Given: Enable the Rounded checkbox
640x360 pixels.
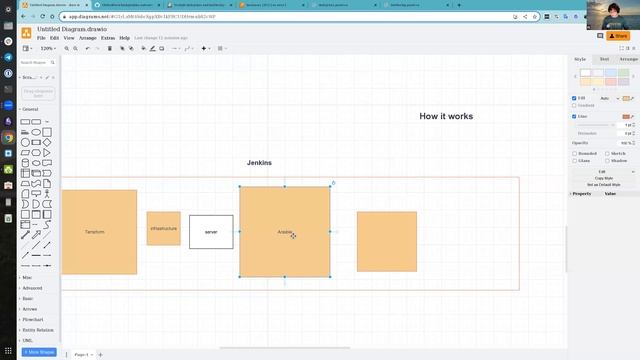Looking at the screenshot, I should 575,153.
